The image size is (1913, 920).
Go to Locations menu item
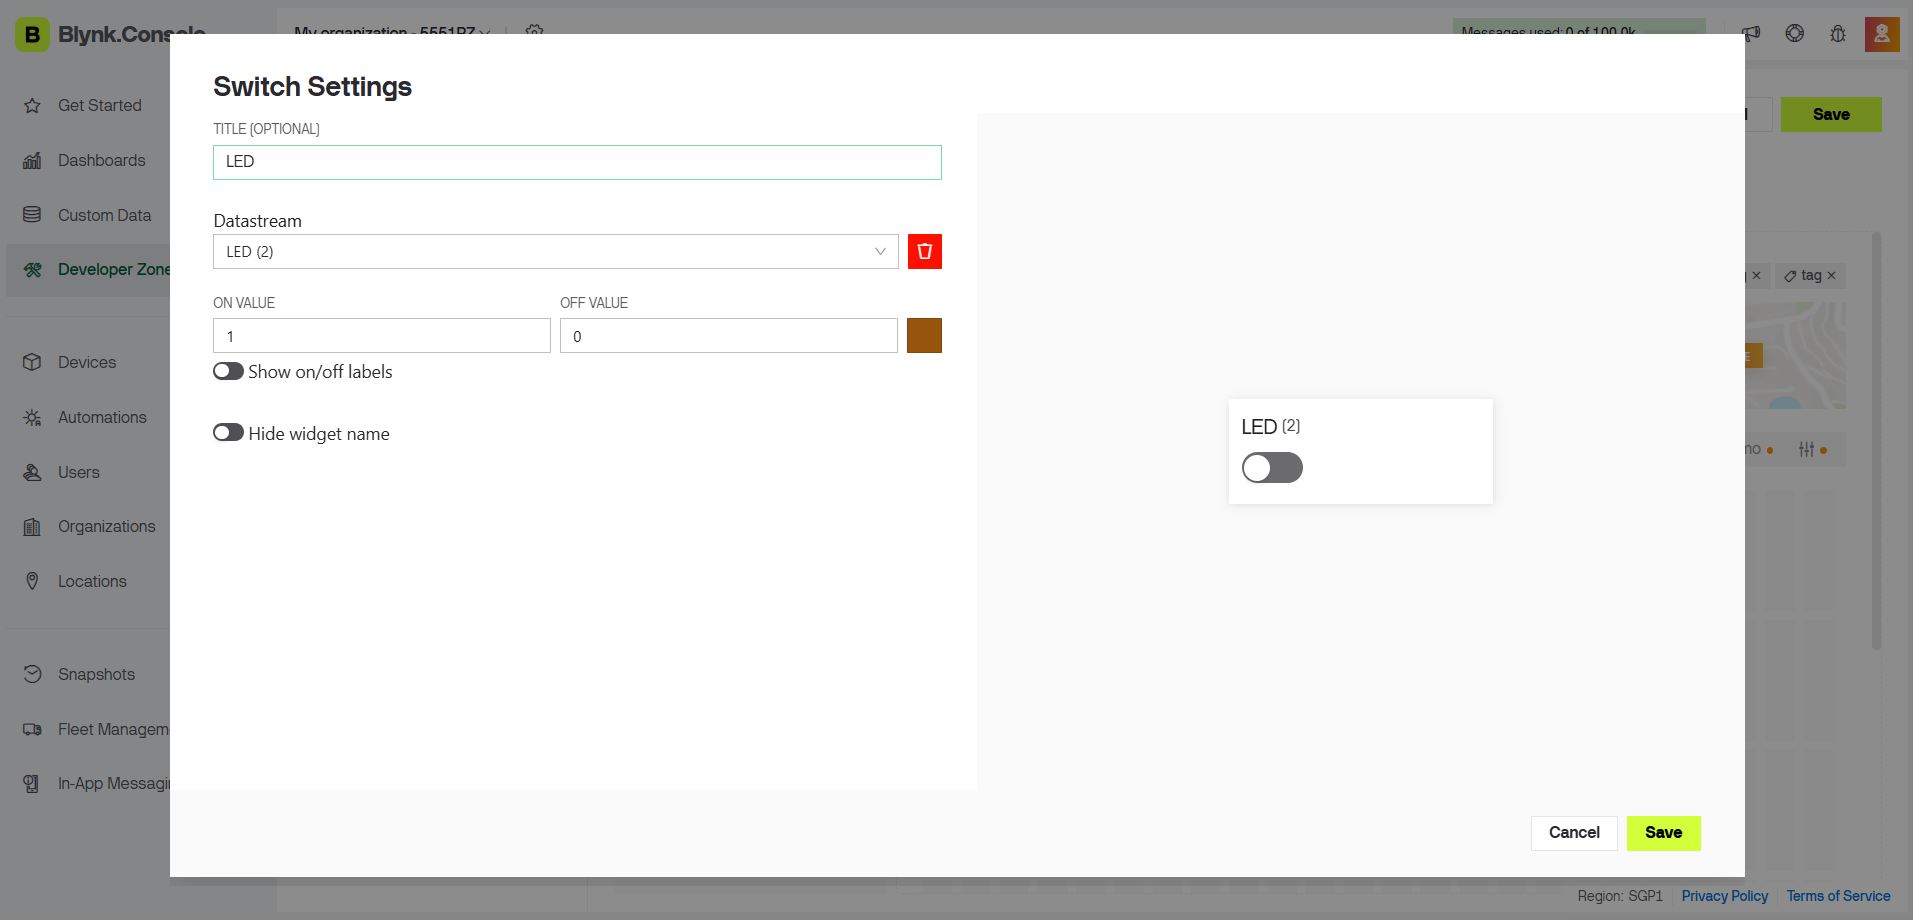pyautogui.click(x=92, y=581)
